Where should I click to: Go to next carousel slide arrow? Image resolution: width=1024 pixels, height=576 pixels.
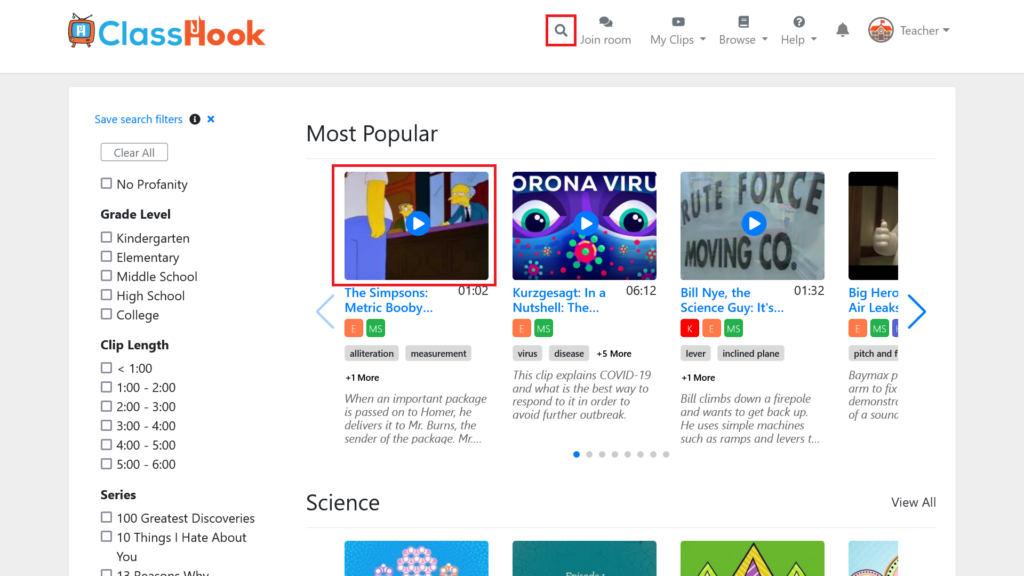tap(916, 311)
